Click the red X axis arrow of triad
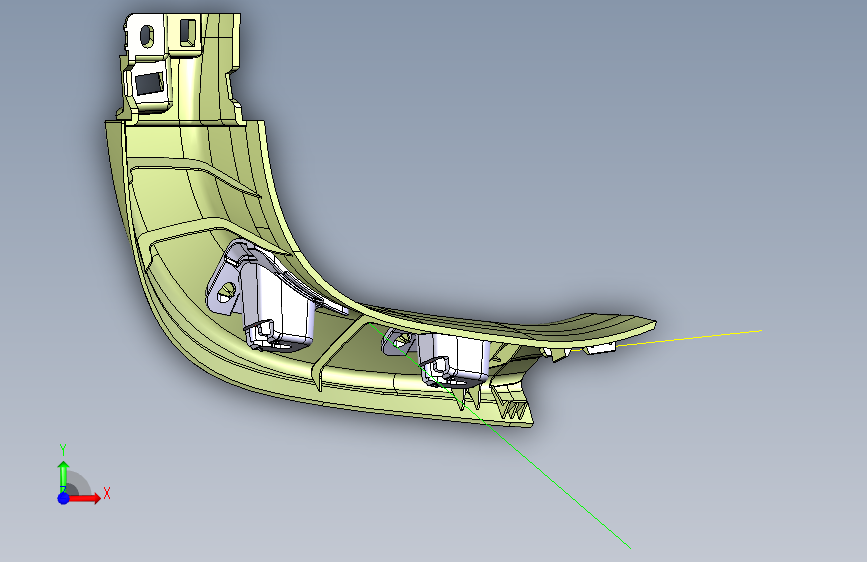Image resolution: width=867 pixels, height=562 pixels. point(84,498)
